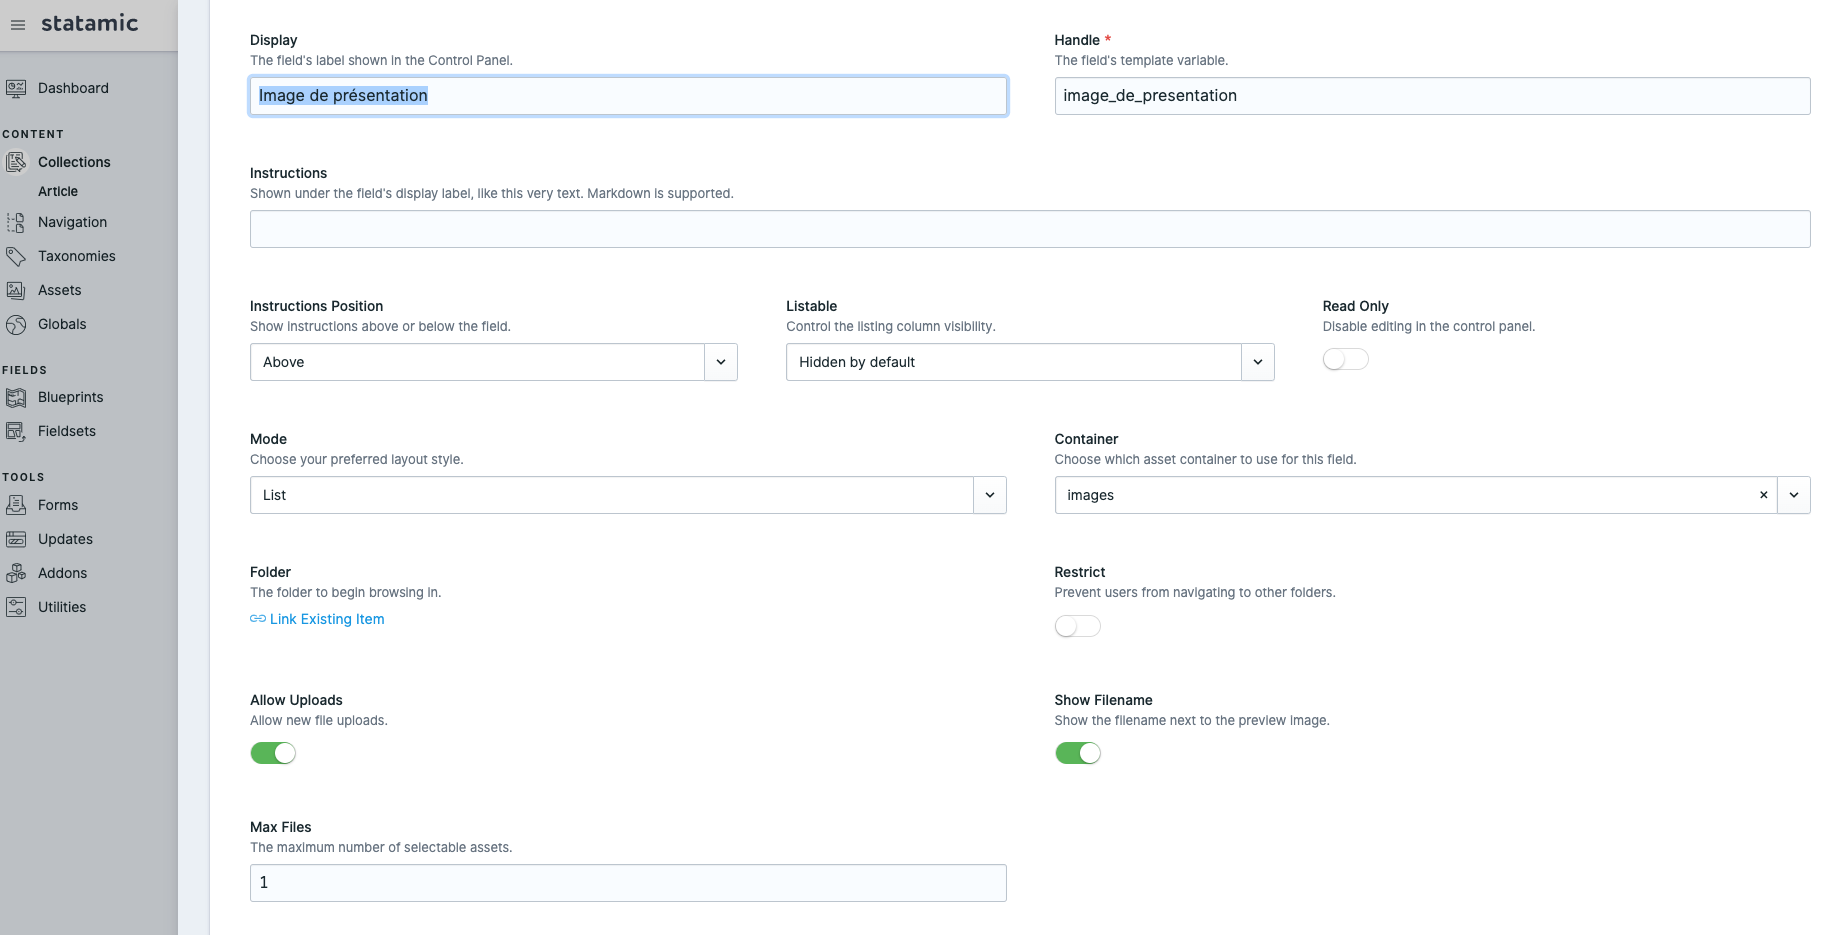Click the Updates sidebar icon
This screenshot has width=1842, height=935.
[x=16, y=539]
